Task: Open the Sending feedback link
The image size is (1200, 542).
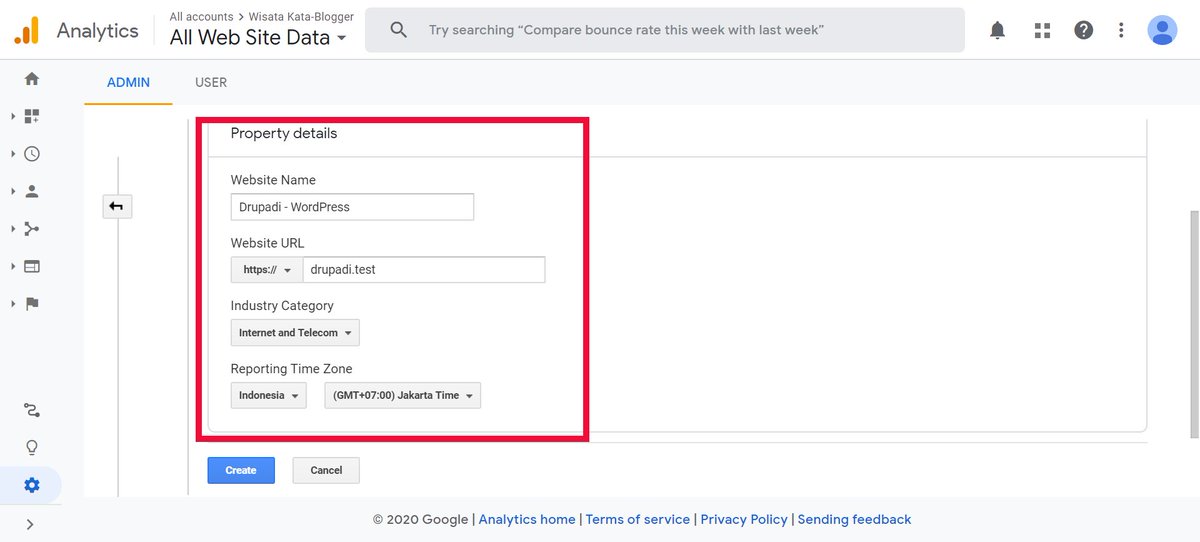Action: tap(854, 519)
